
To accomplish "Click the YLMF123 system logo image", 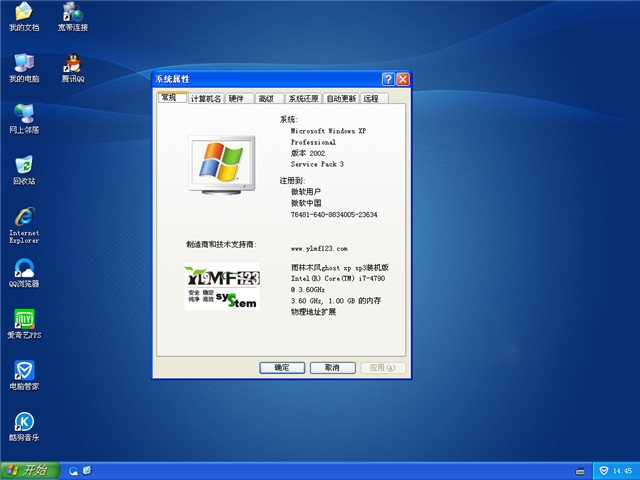I will (x=222, y=286).
